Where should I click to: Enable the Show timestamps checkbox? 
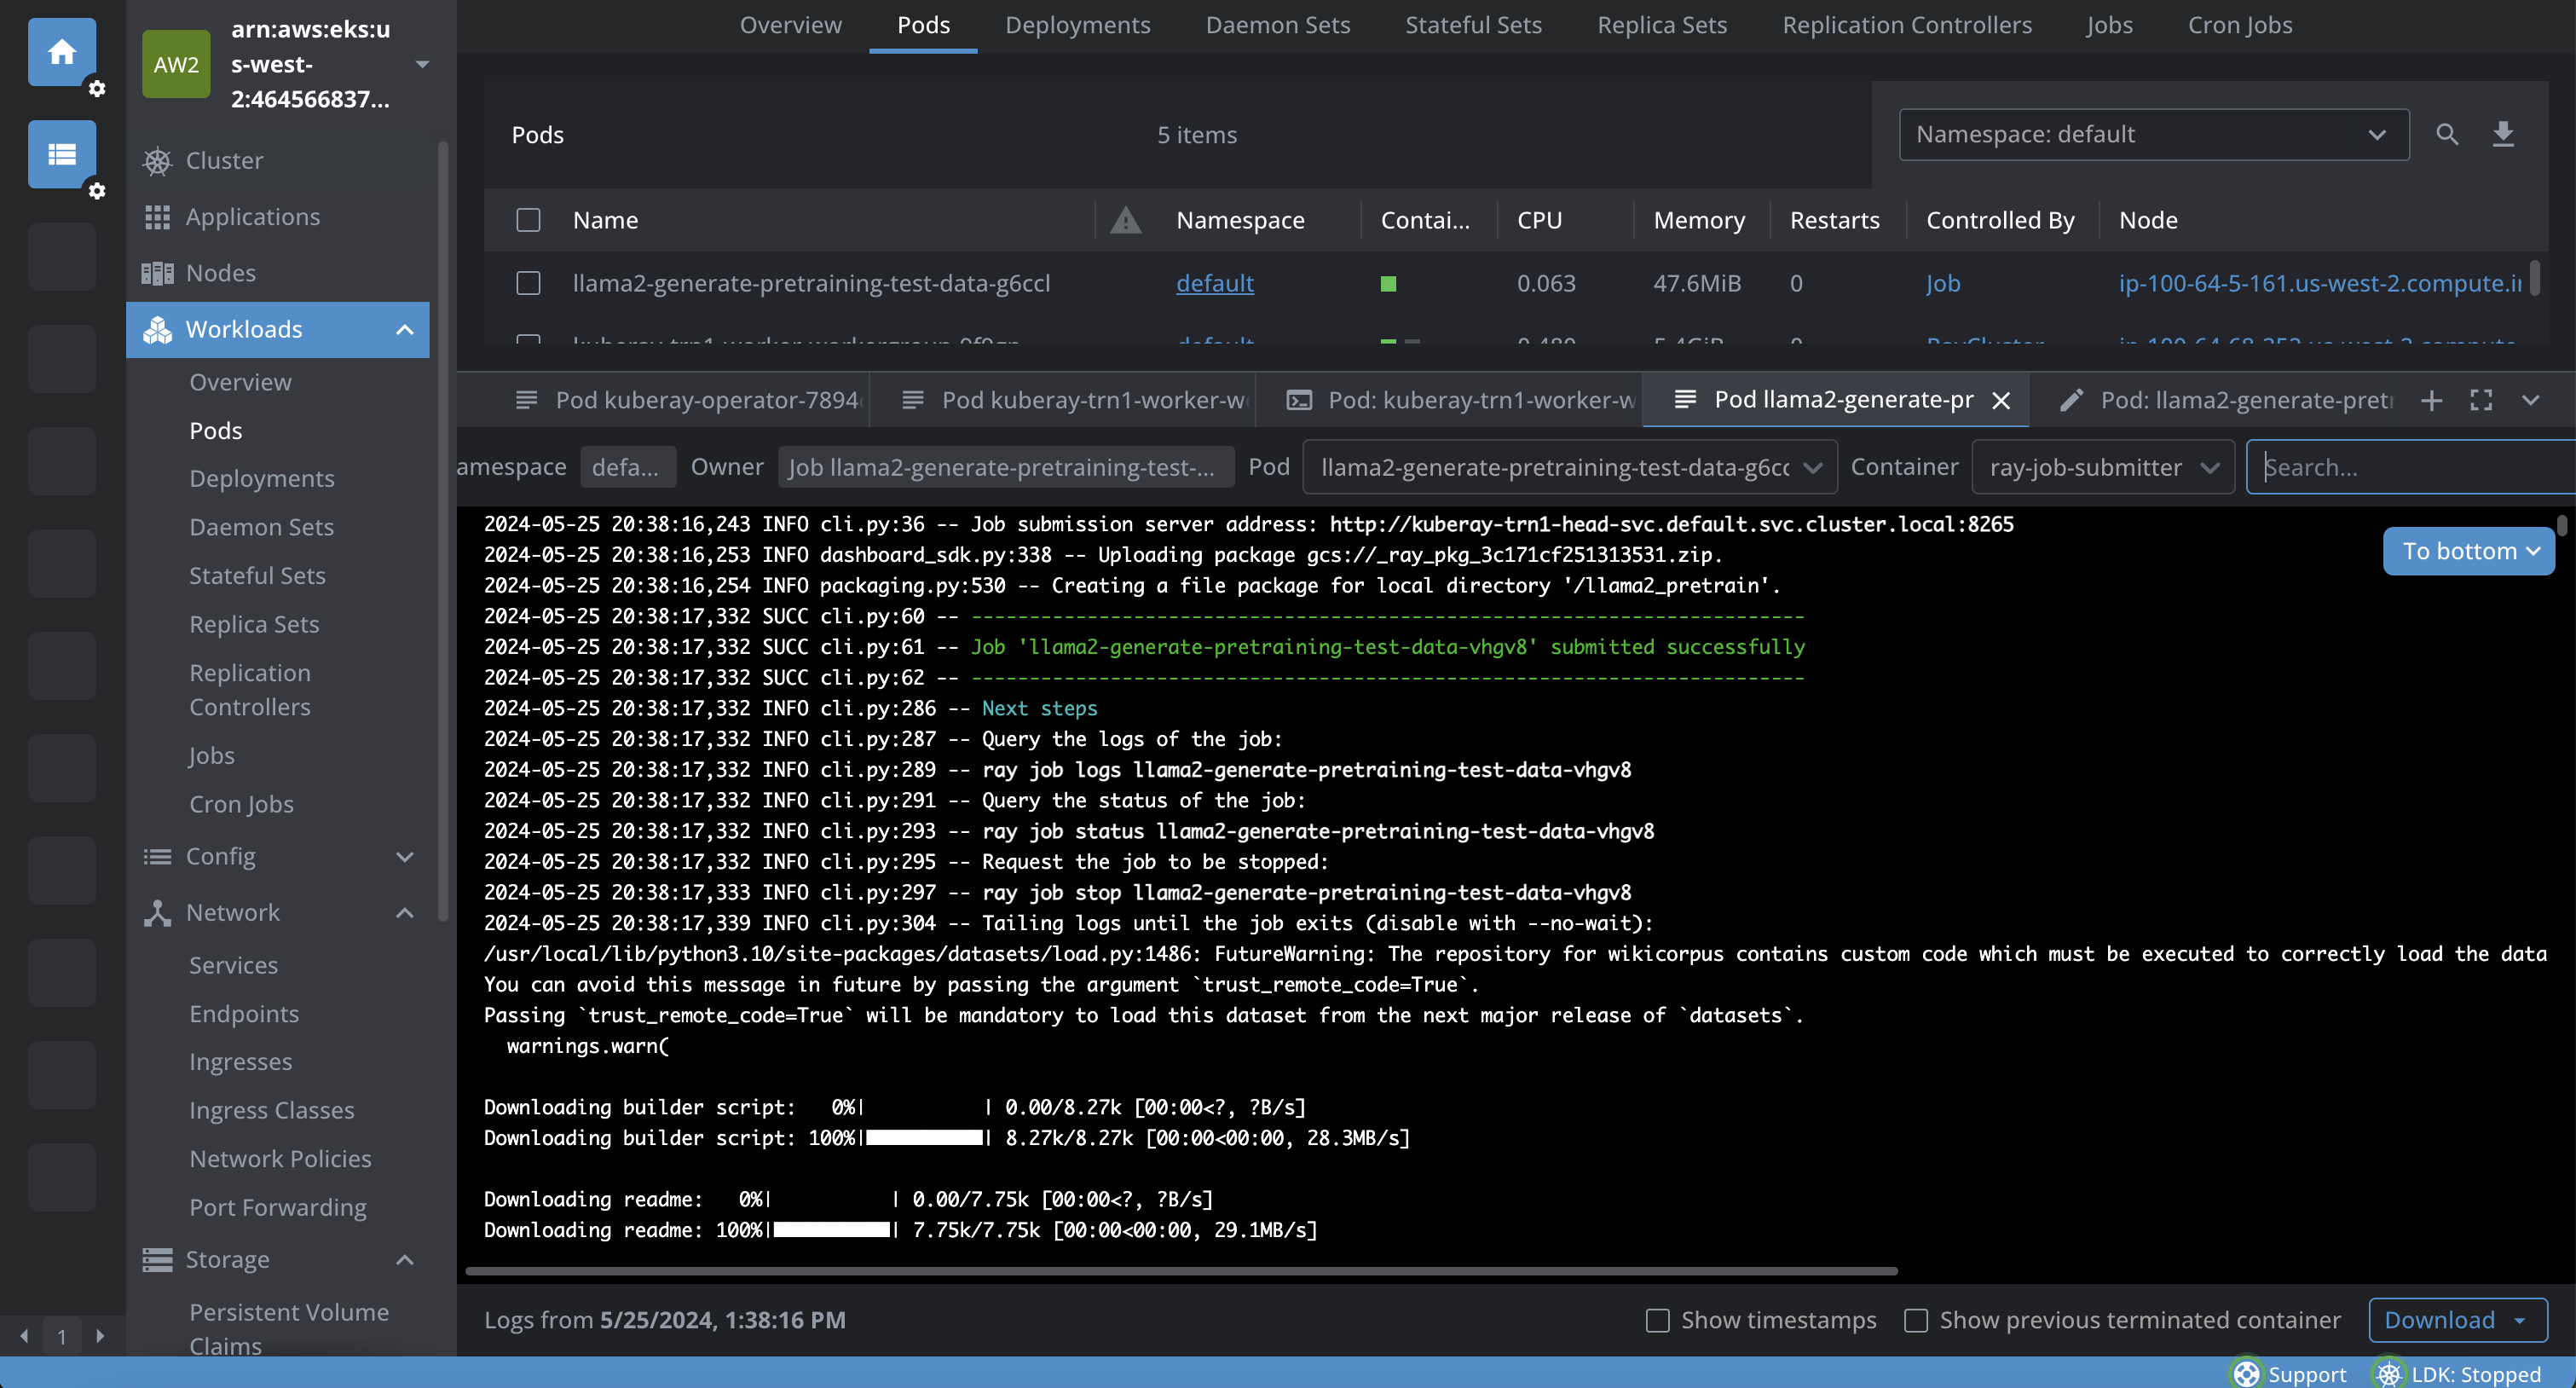click(1657, 1320)
